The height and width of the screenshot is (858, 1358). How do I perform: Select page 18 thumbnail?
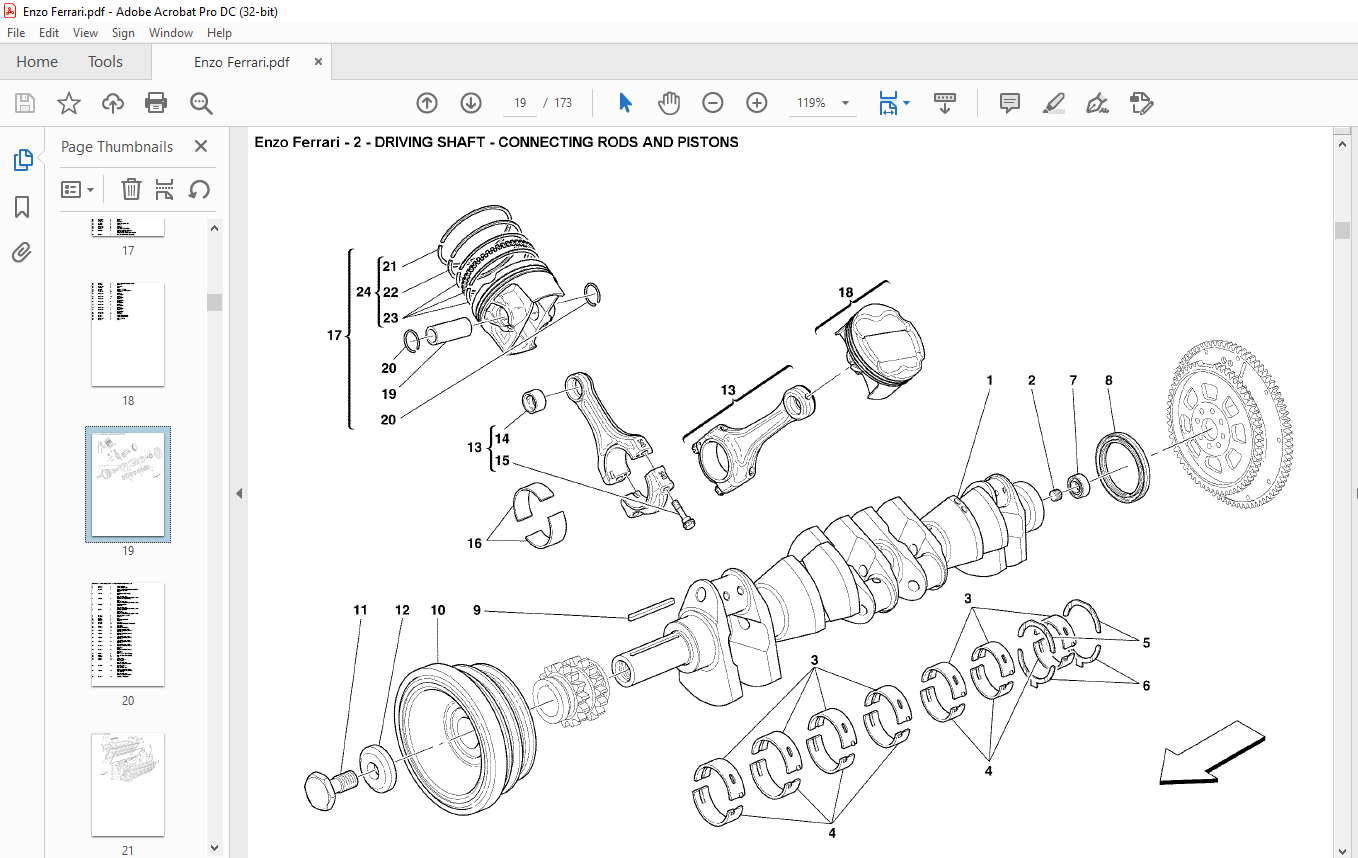pyautogui.click(x=128, y=335)
